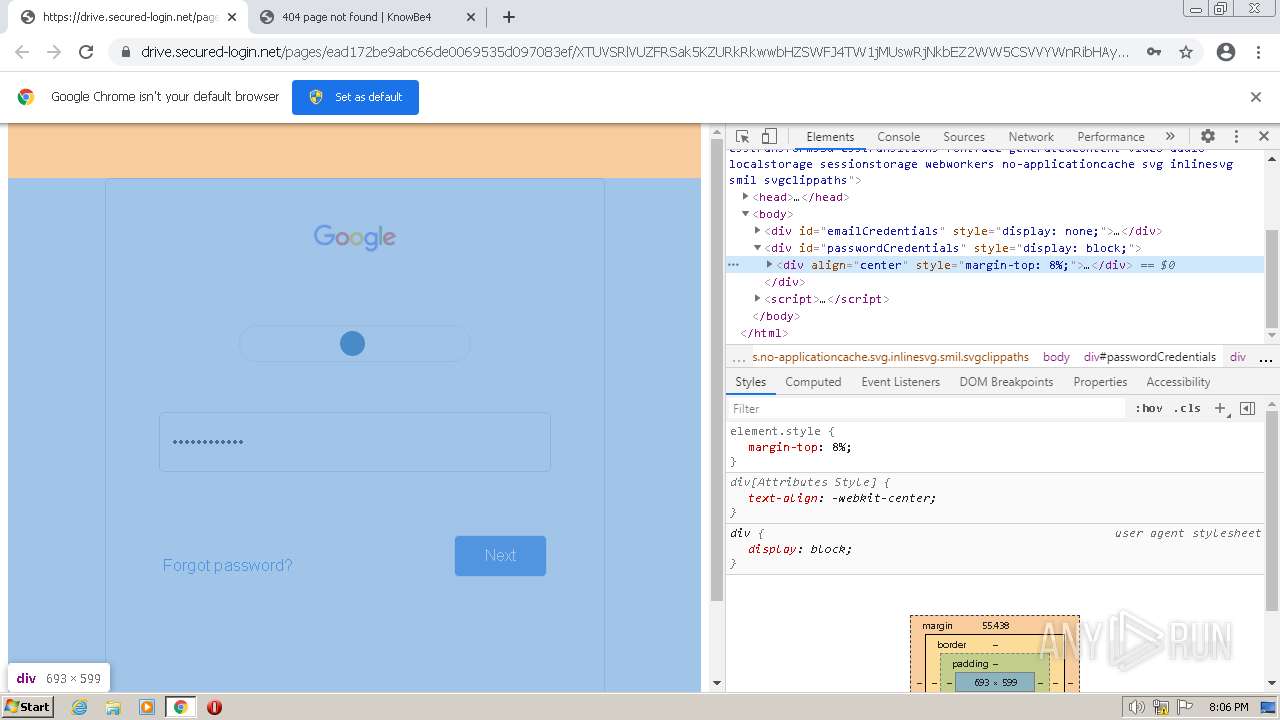The width and height of the screenshot is (1280, 720).
Task: Open Chrome profile avatar
Action: point(1226,52)
